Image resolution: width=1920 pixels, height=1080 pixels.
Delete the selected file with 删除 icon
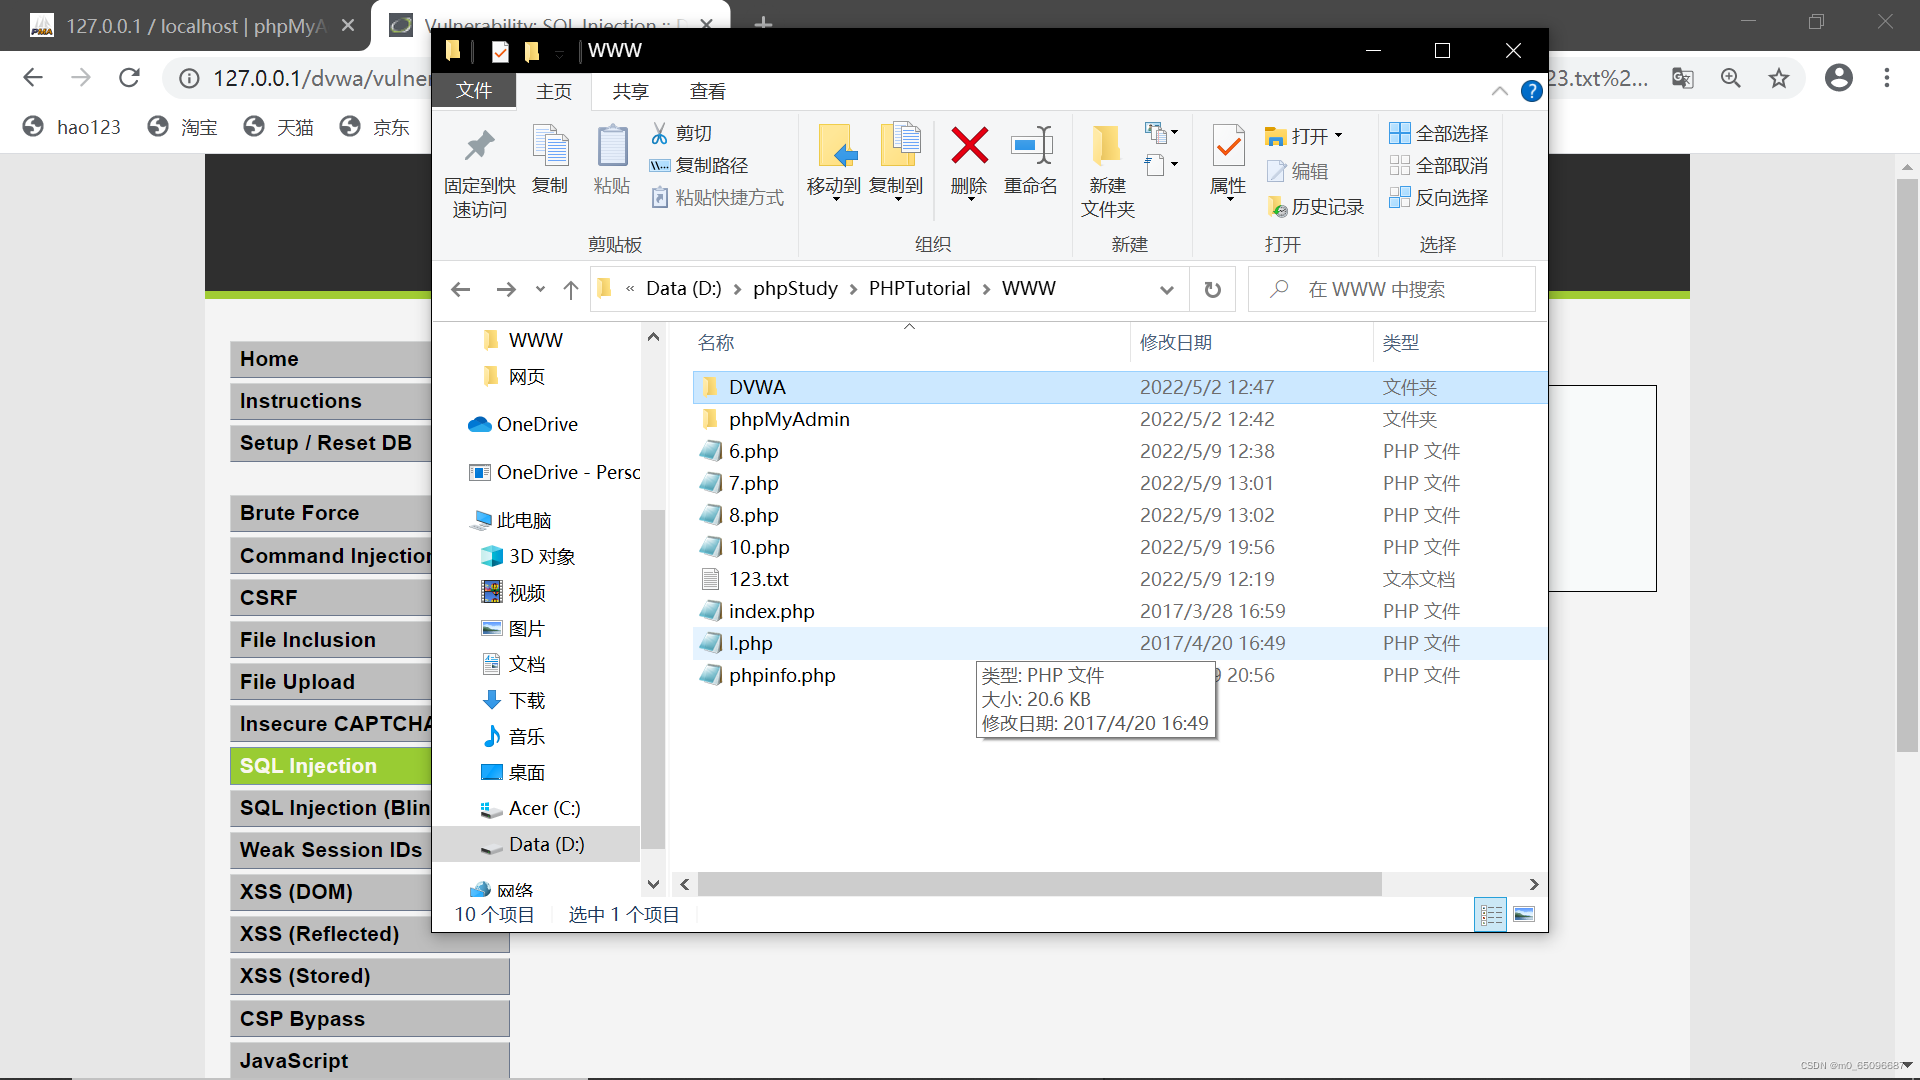pos(967,160)
